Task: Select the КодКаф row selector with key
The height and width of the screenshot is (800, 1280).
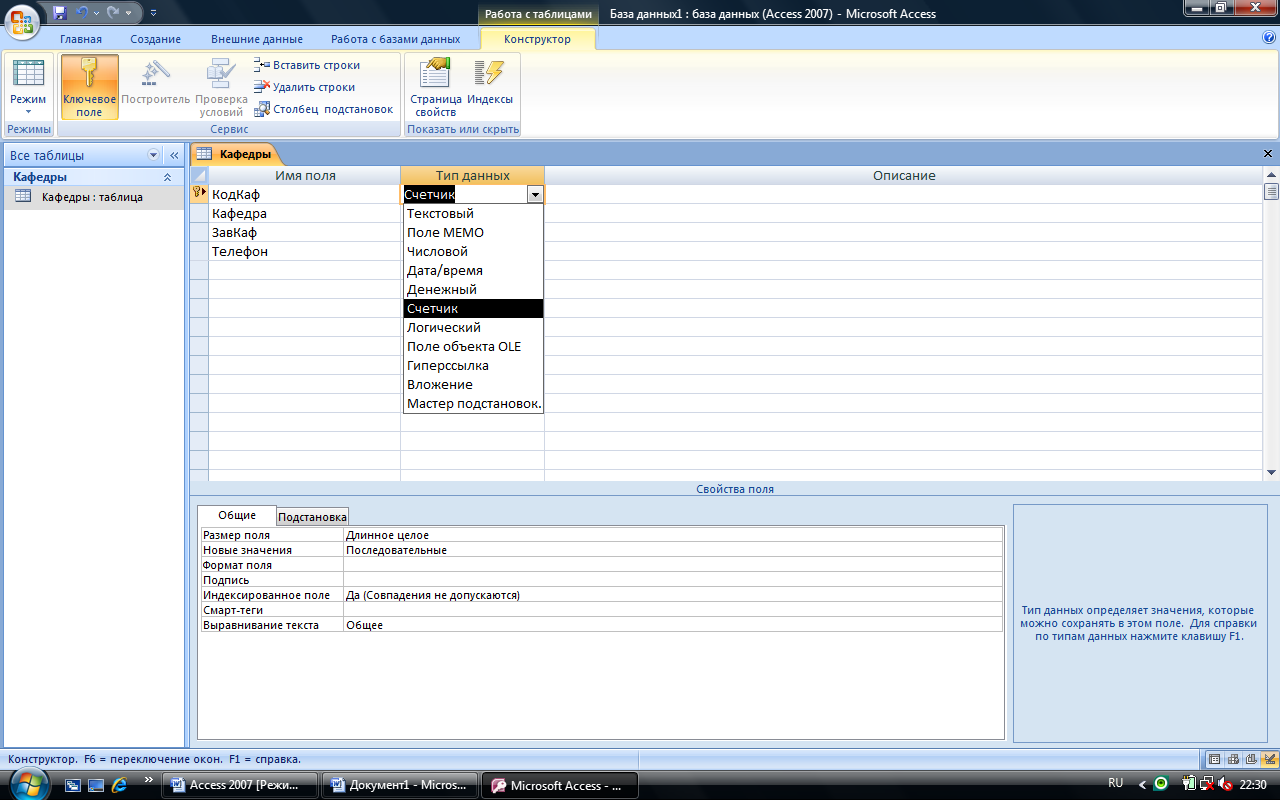Action: point(199,194)
